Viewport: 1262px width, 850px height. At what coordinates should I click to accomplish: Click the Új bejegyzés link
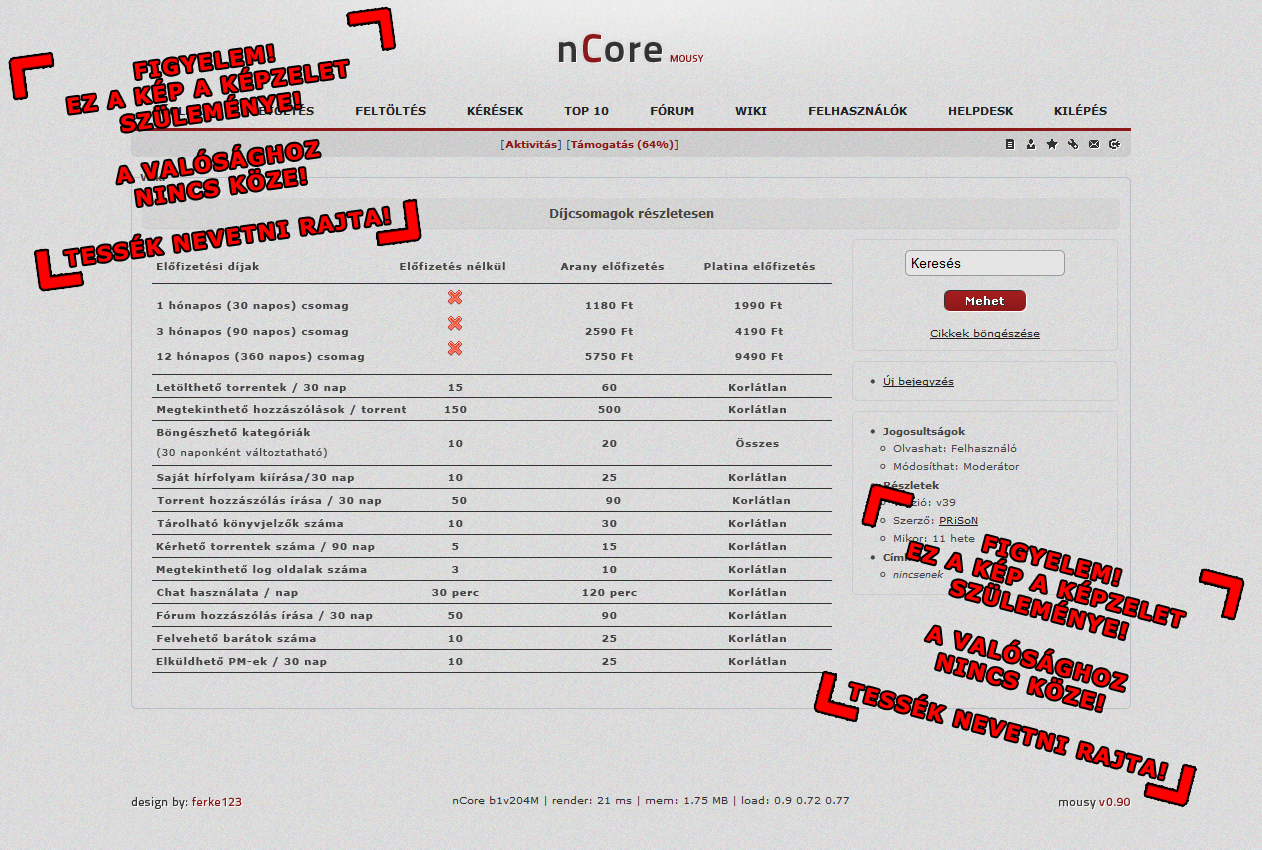coord(918,382)
